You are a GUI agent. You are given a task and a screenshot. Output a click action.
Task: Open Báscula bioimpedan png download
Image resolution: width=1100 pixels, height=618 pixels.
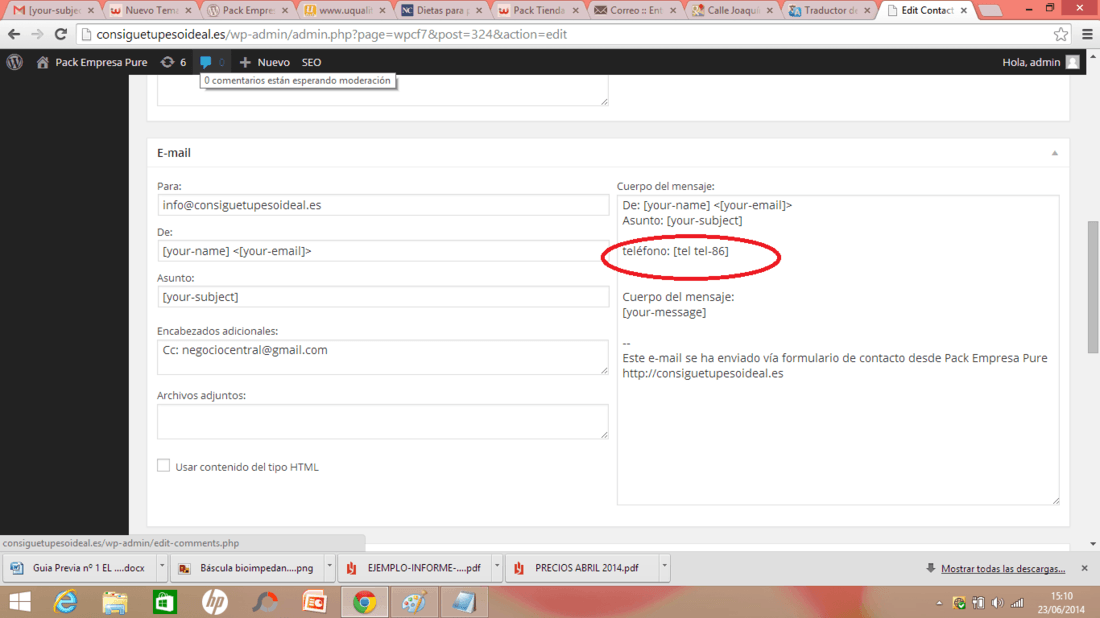coord(247,567)
